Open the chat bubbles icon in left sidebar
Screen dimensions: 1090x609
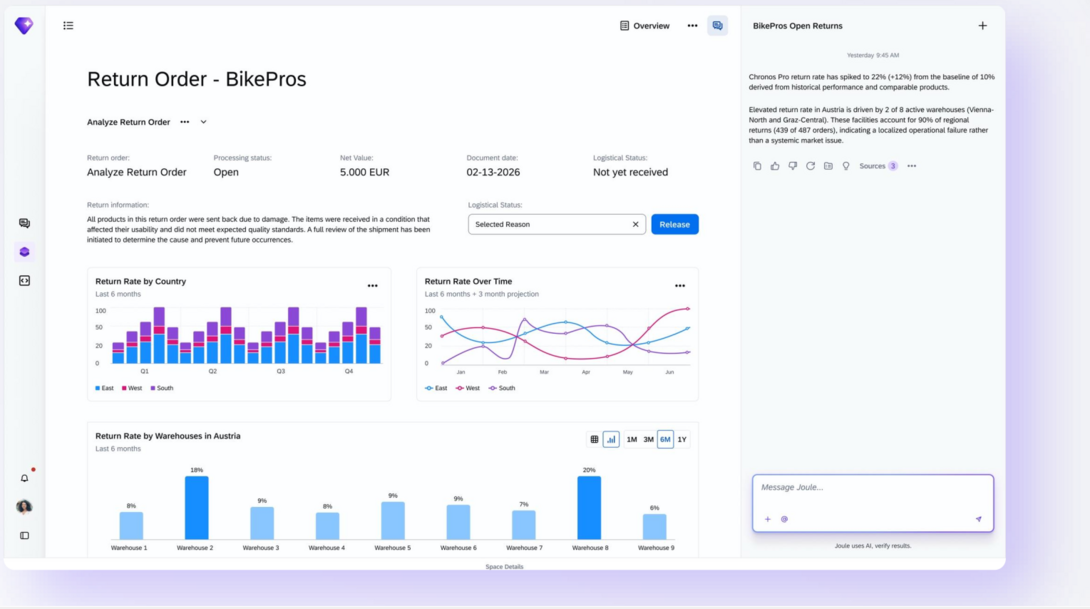pyautogui.click(x=24, y=223)
